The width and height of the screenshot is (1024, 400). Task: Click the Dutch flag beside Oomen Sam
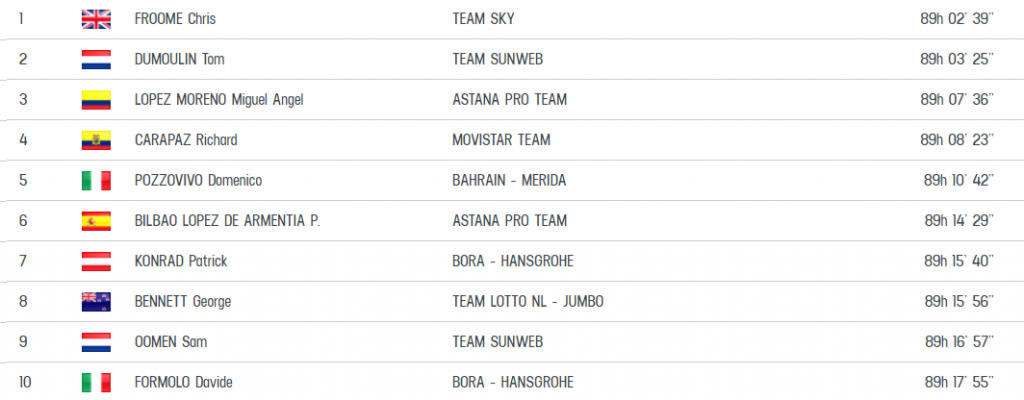pos(96,341)
